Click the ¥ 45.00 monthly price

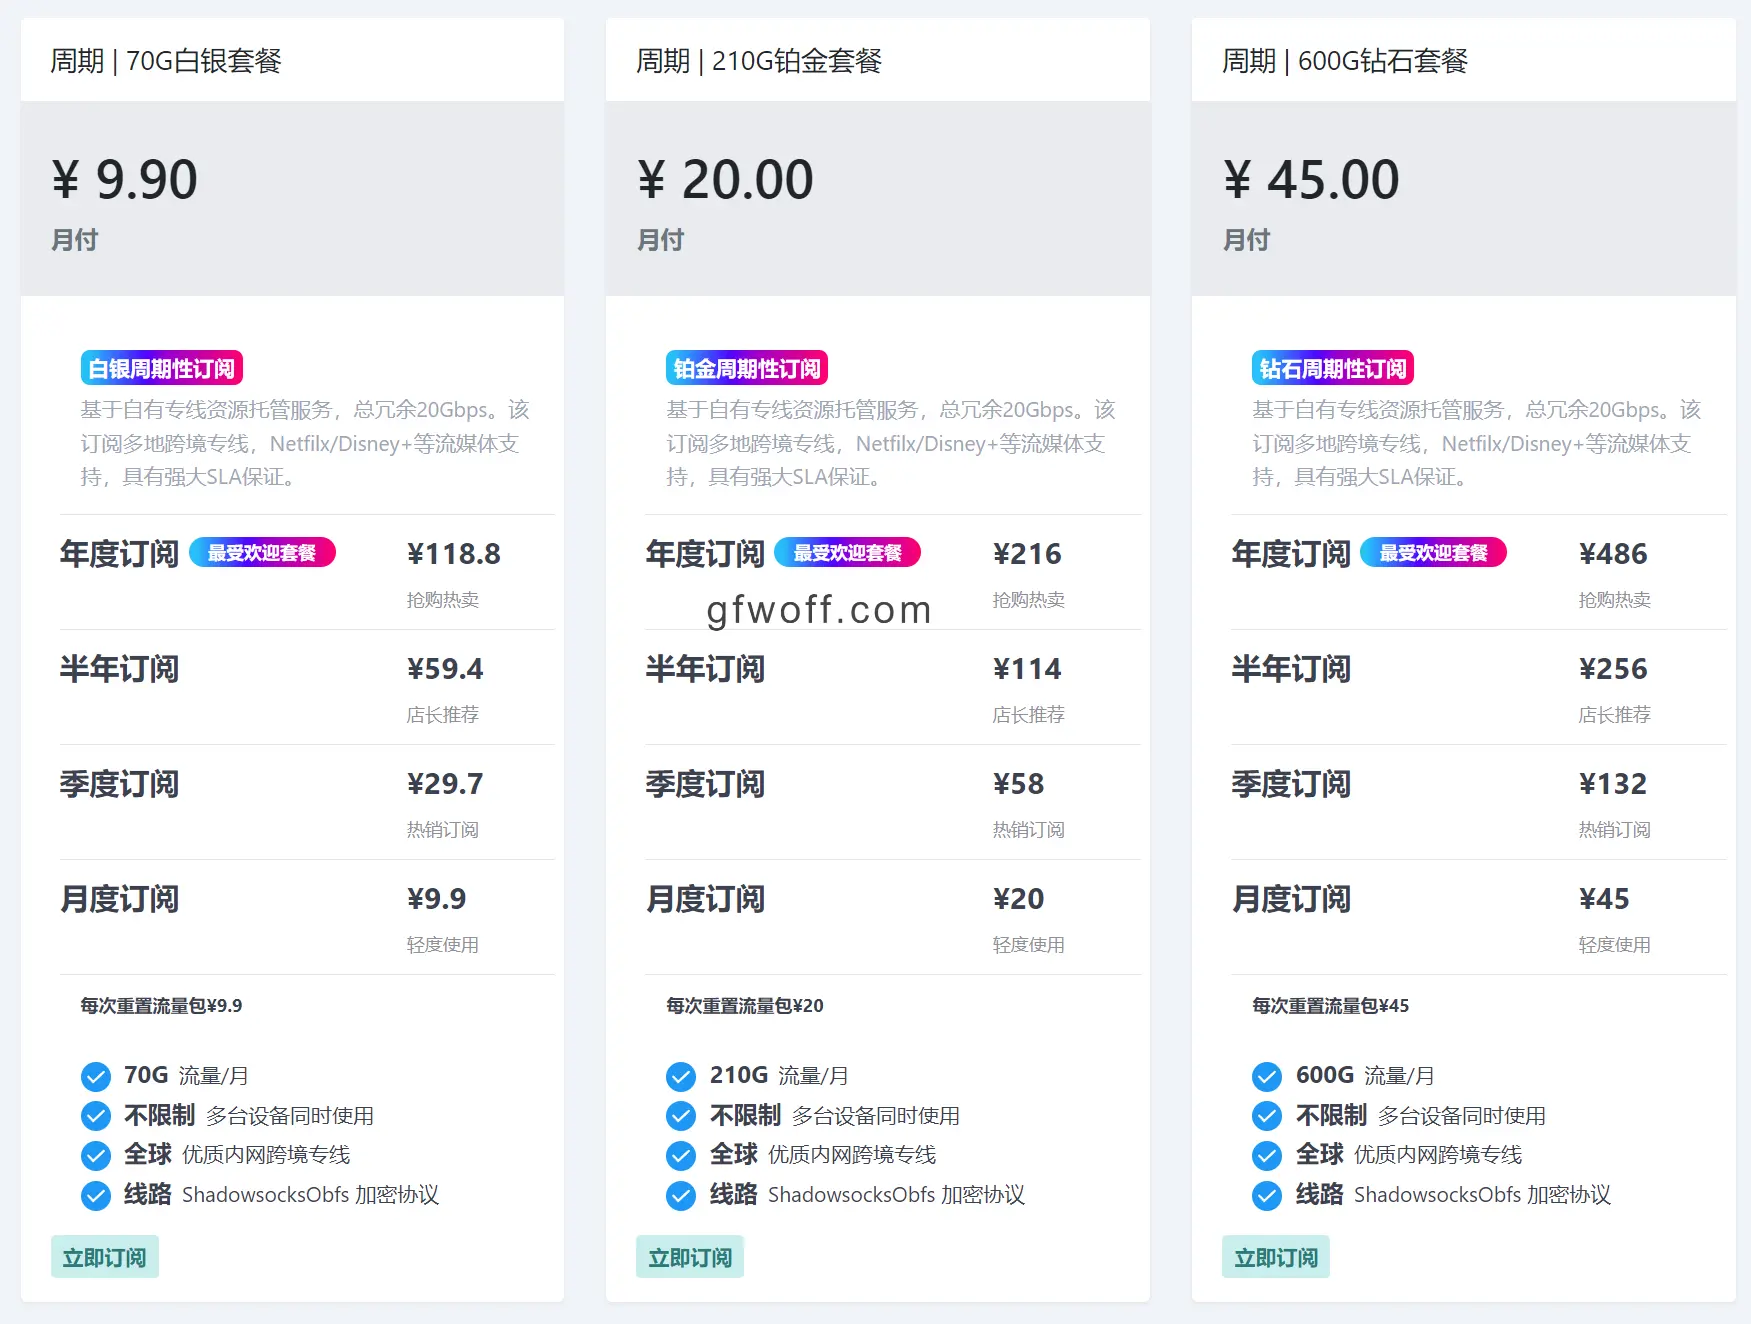click(x=1311, y=180)
